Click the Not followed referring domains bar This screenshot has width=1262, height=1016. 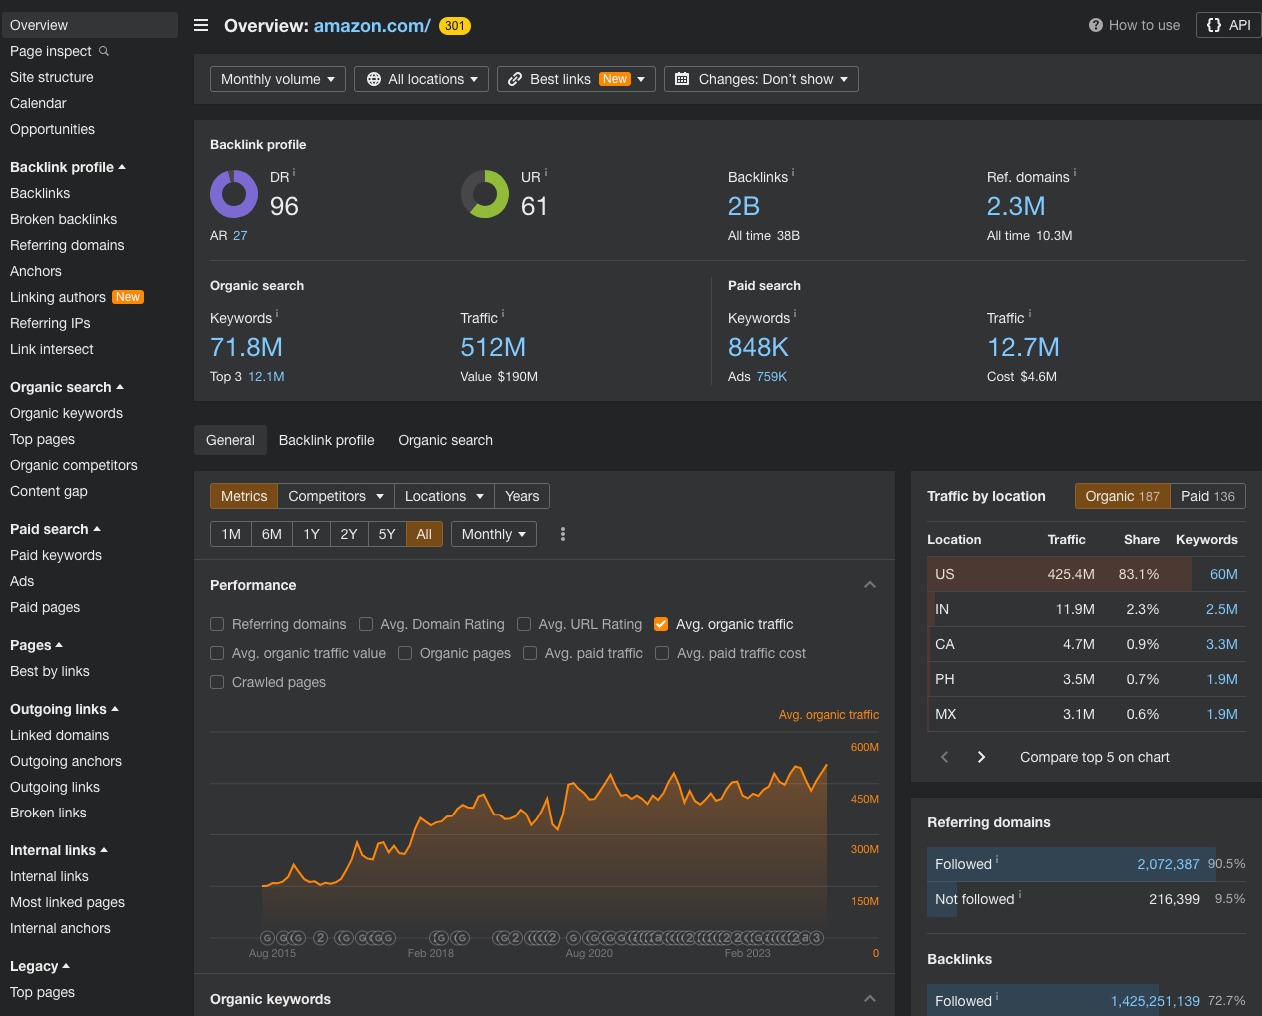(1086, 899)
